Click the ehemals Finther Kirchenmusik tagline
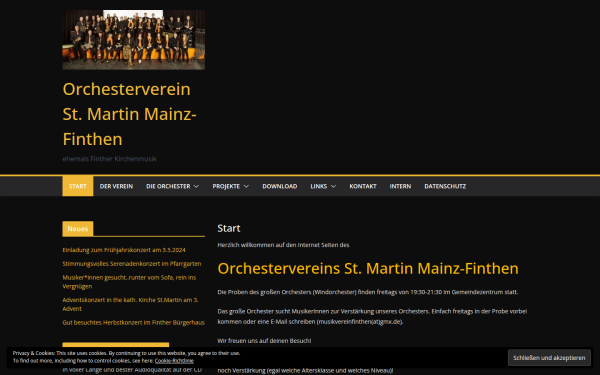Screen dimensions: 600x375 pyautogui.click(x=109, y=159)
